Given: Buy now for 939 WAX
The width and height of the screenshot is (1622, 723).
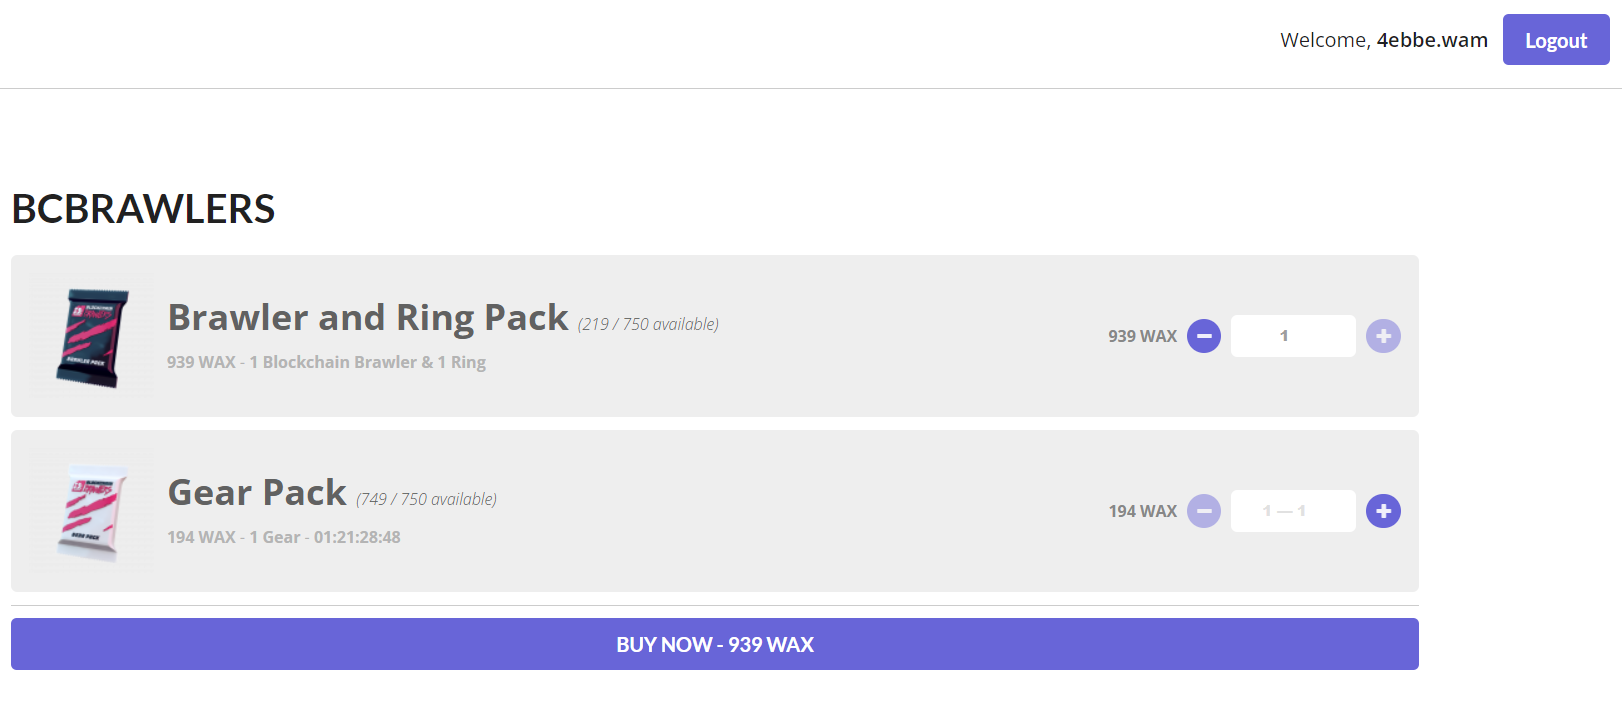Looking at the screenshot, I should (715, 644).
